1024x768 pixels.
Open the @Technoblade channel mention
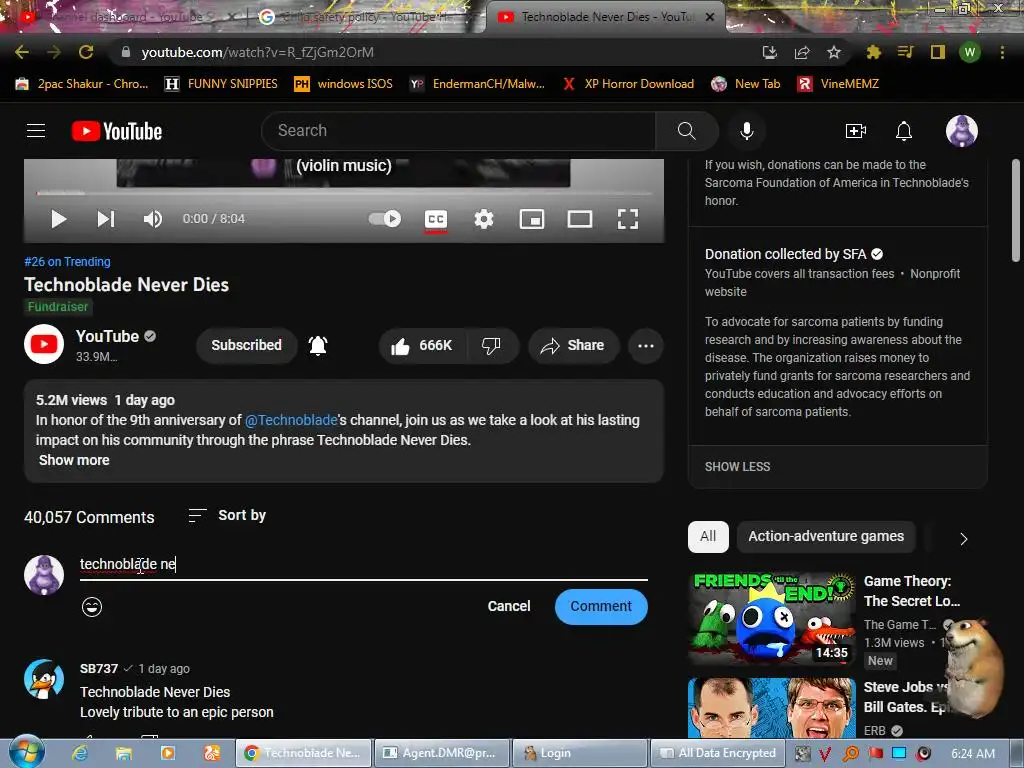291,420
